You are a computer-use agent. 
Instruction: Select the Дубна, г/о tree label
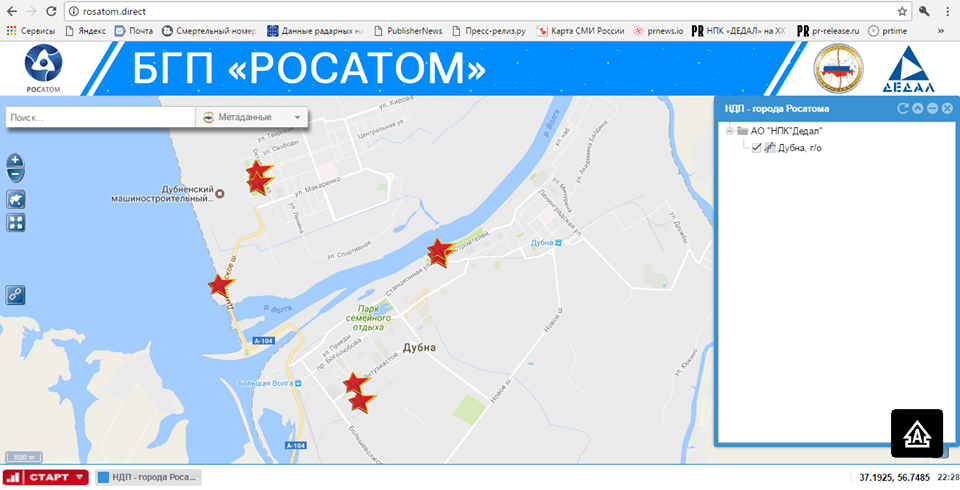(x=800, y=148)
